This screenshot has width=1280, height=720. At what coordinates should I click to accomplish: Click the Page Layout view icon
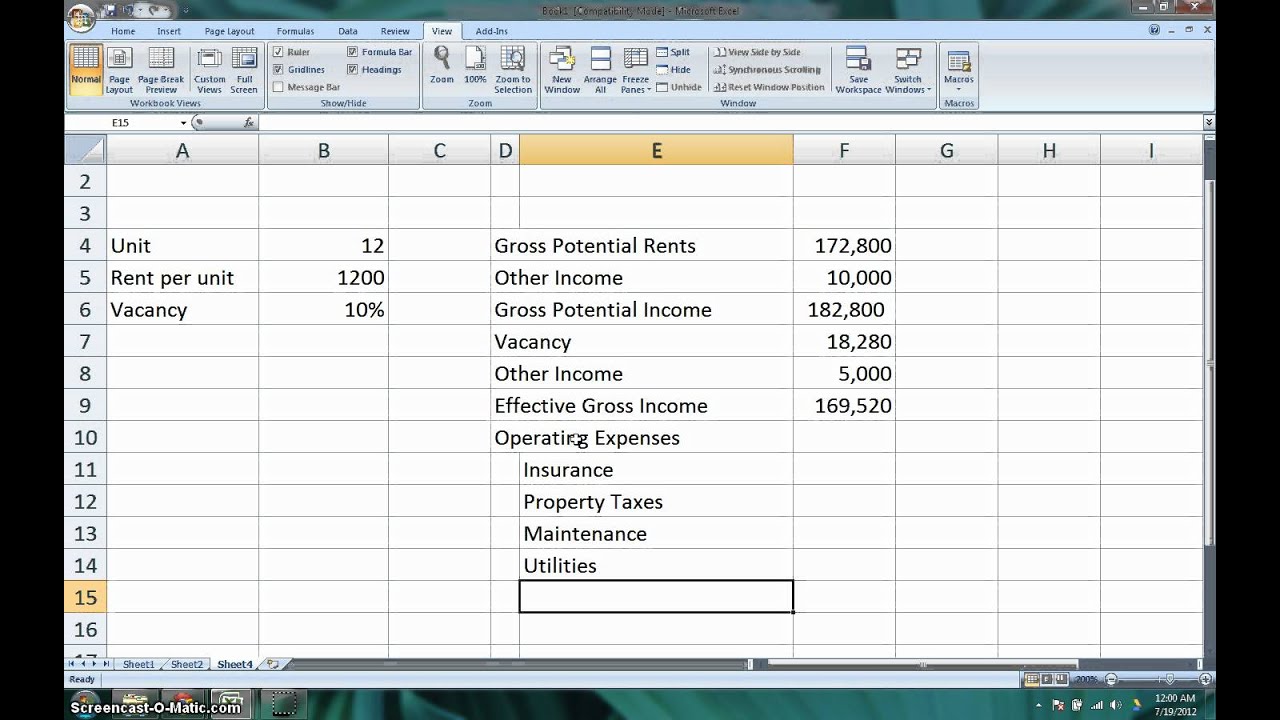tap(119, 69)
